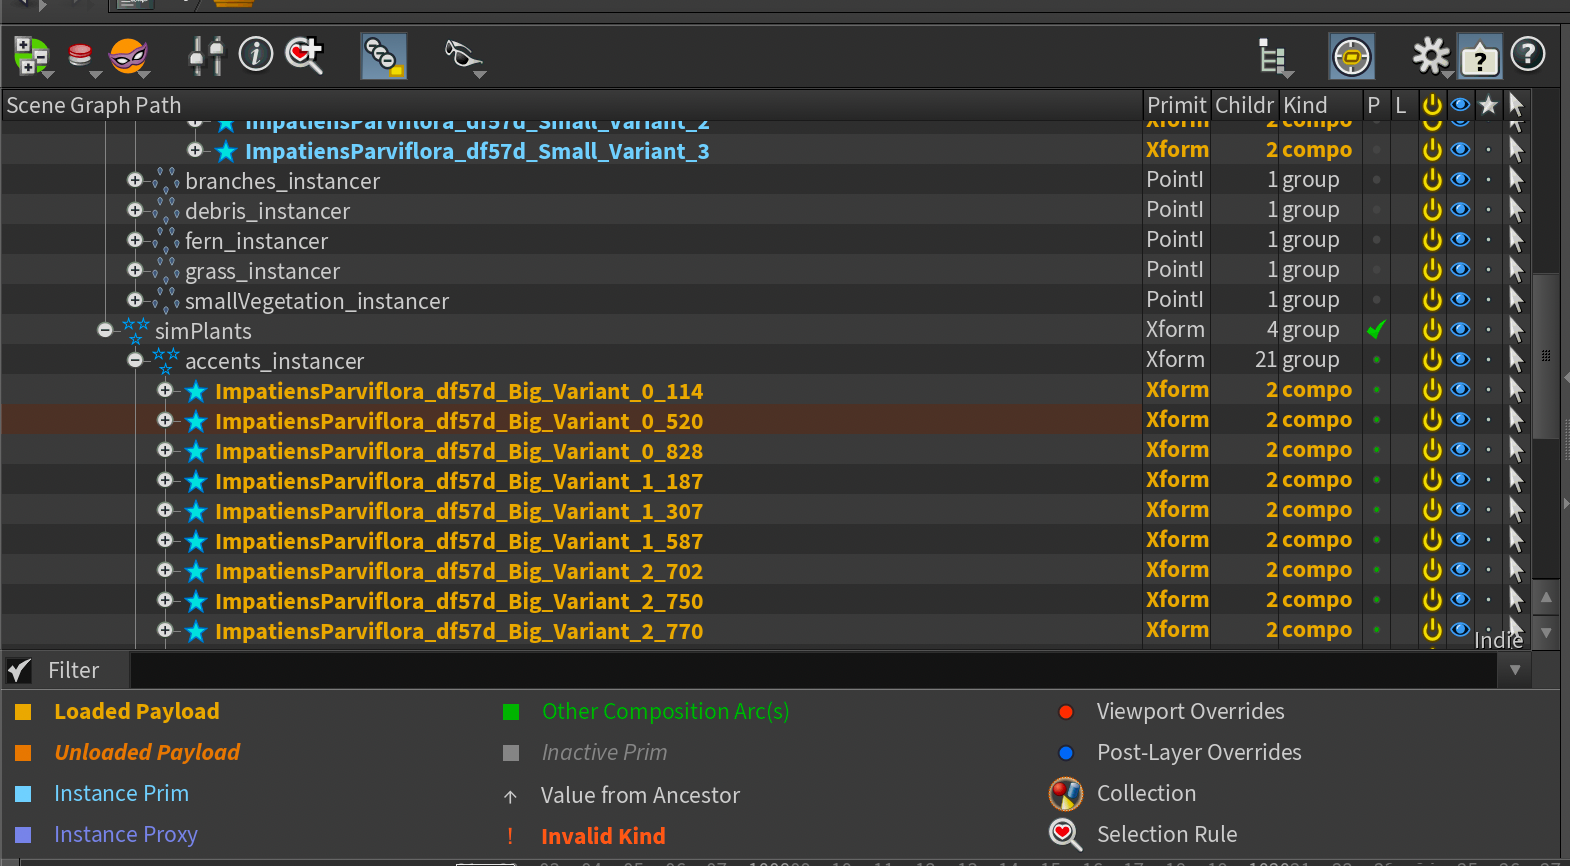This screenshot has width=1570, height=866.
Task: Open the gear settings menu
Action: tap(1430, 56)
